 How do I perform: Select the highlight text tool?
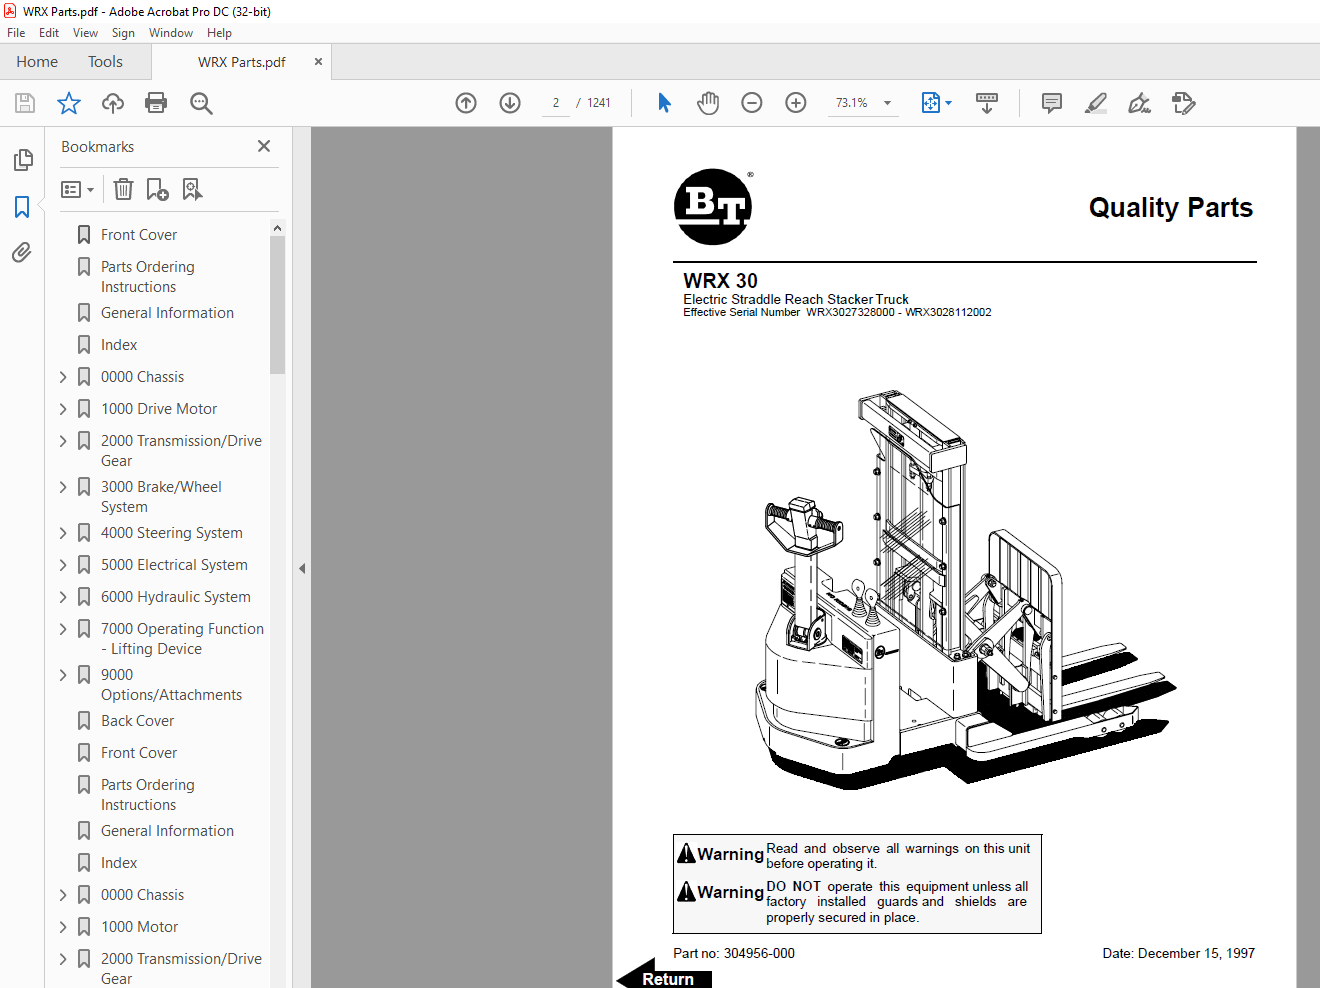tap(1096, 103)
